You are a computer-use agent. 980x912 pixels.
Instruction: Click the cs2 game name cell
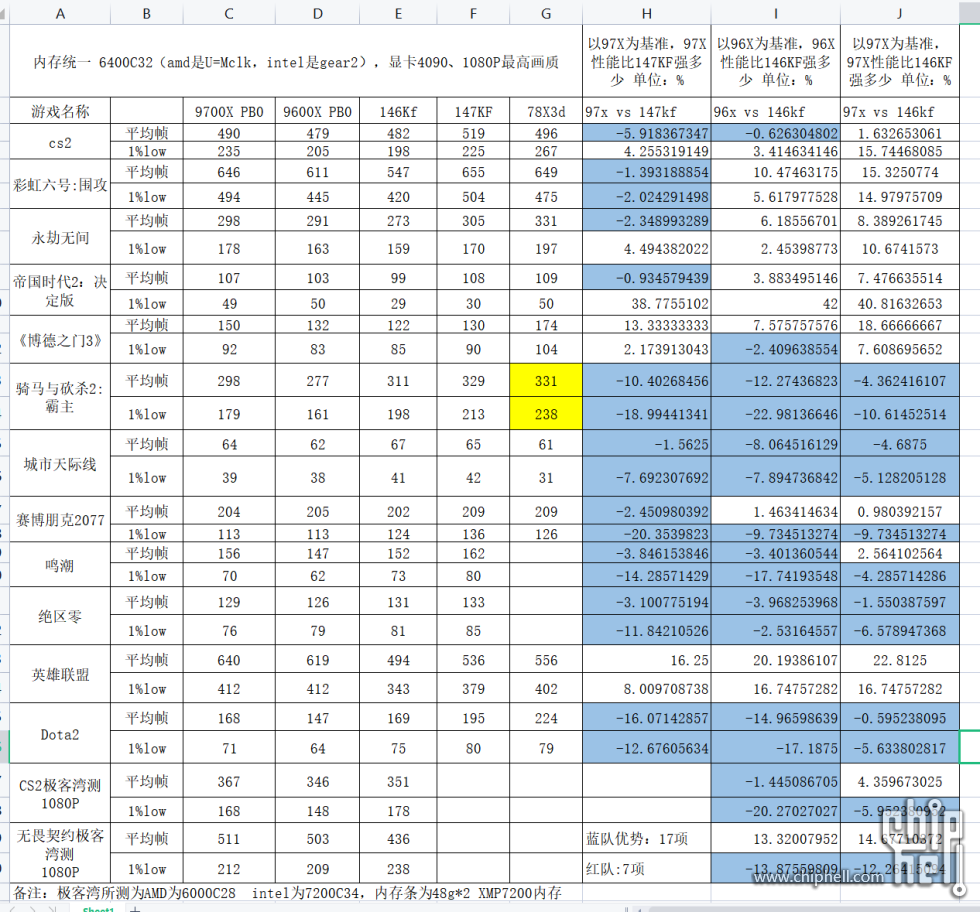click(x=60, y=142)
